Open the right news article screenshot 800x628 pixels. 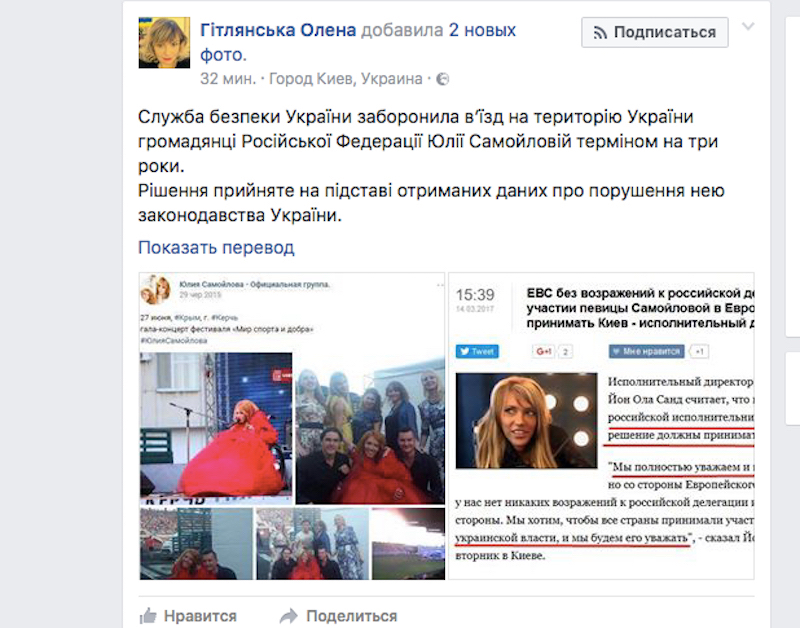point(601,426)
